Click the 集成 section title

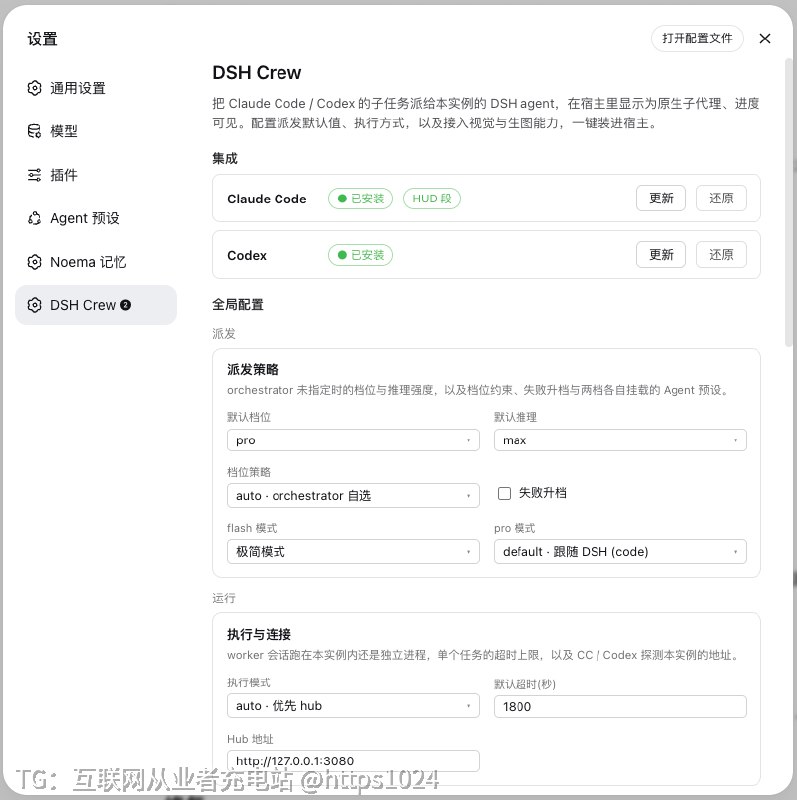(225, 158)
